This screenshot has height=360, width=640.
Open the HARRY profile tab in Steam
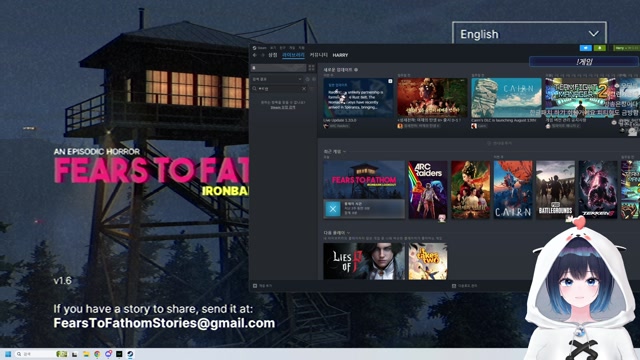(340, 55)
